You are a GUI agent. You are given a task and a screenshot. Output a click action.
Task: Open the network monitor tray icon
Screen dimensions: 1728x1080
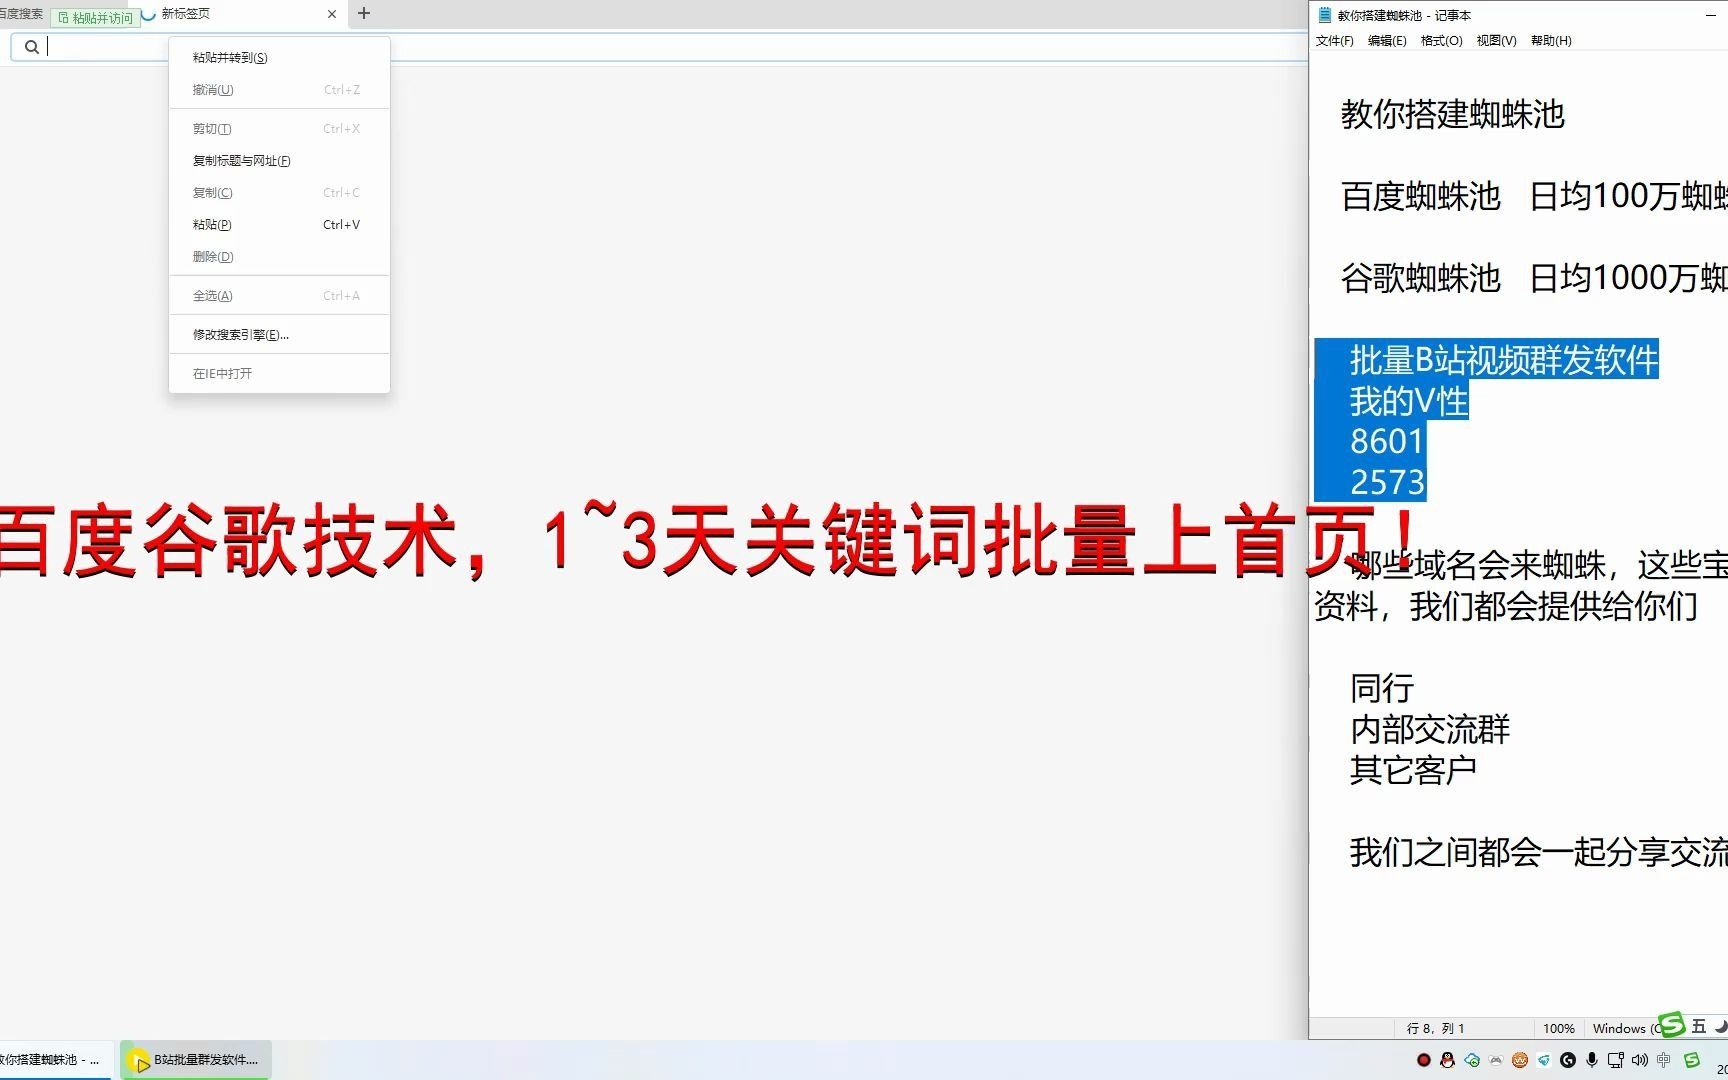click(x=1616, y=1060)
